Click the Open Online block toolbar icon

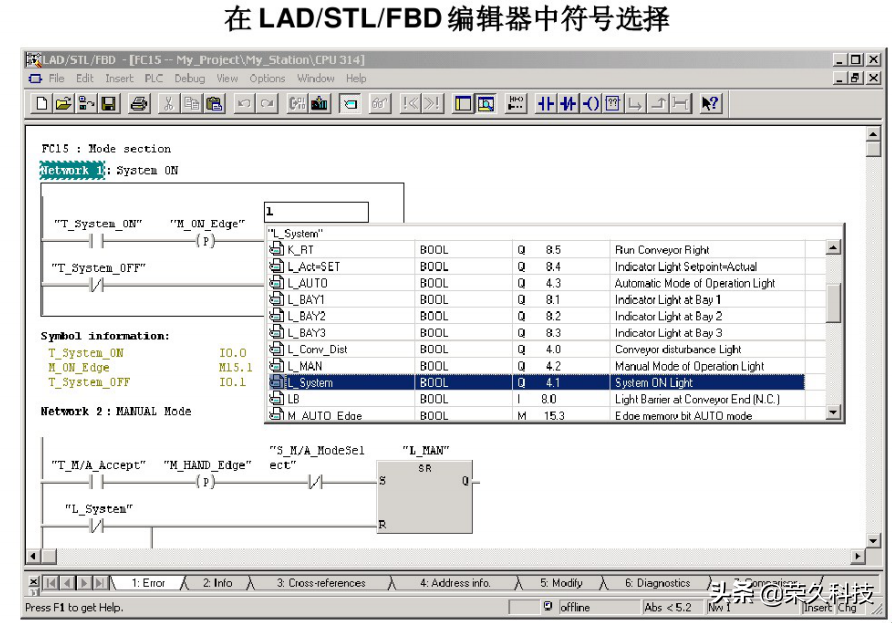86,104
